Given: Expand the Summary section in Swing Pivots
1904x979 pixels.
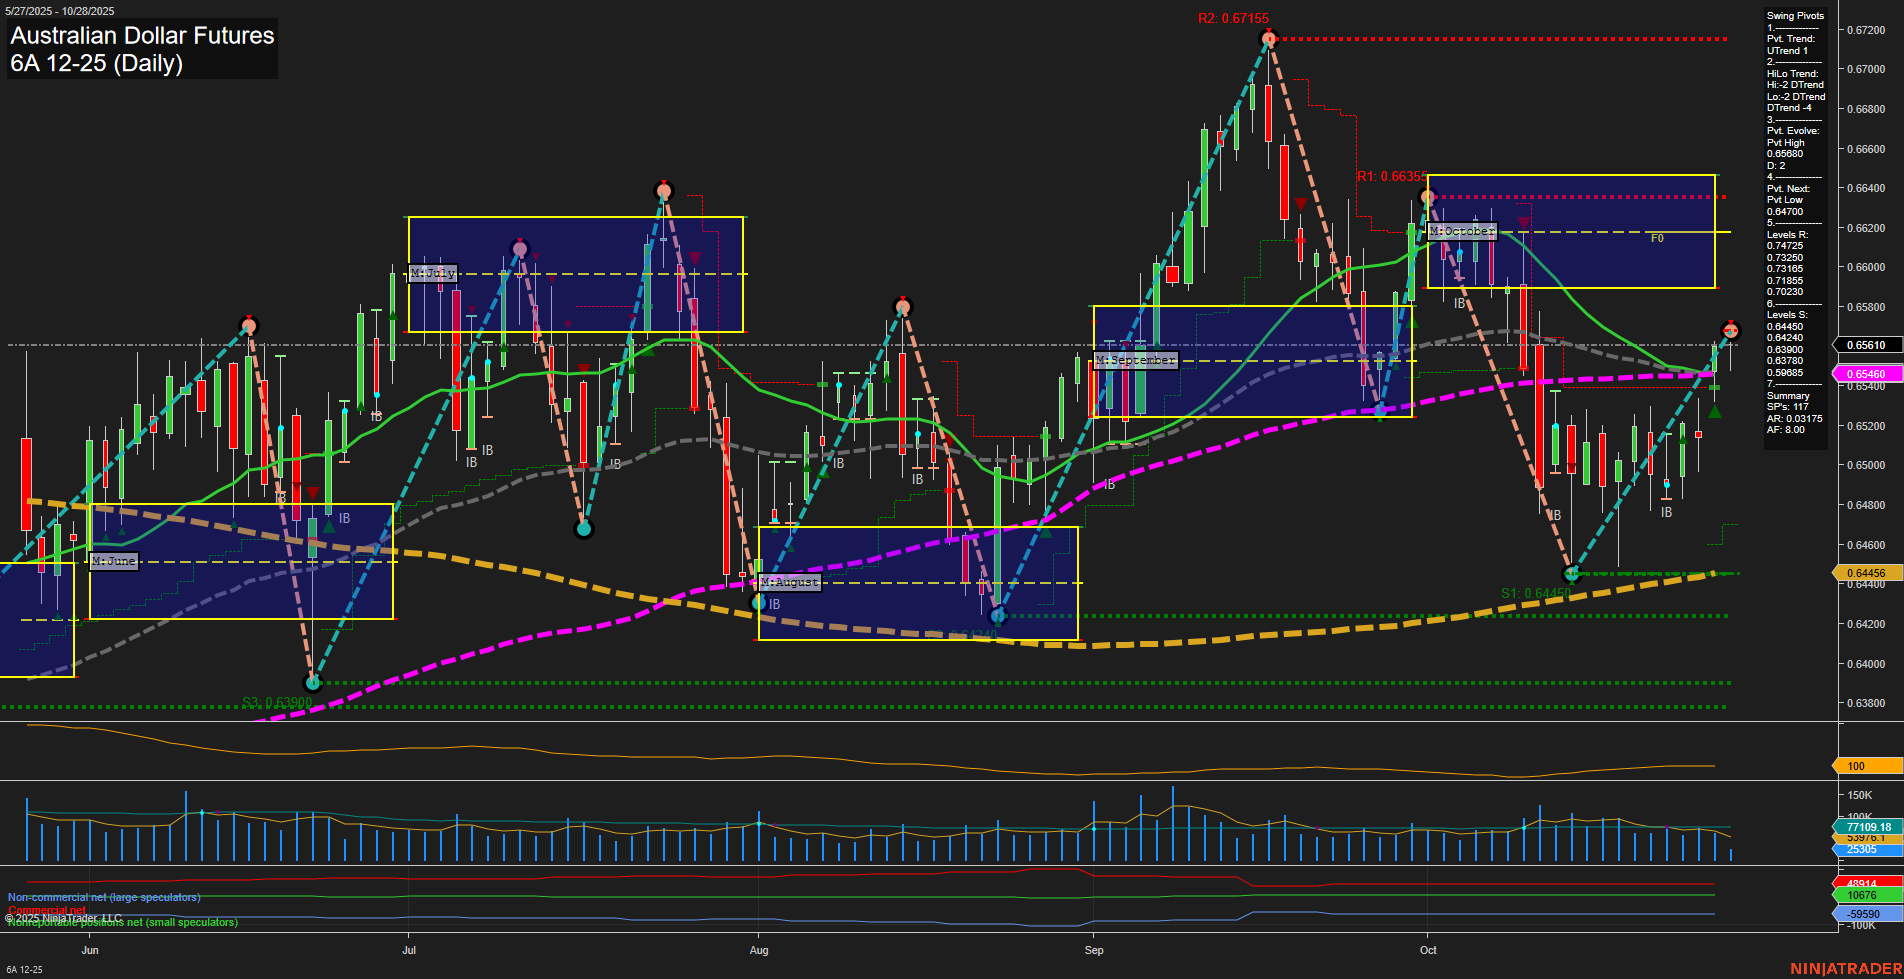Looking at the screenshot, I should [1789, 395].
